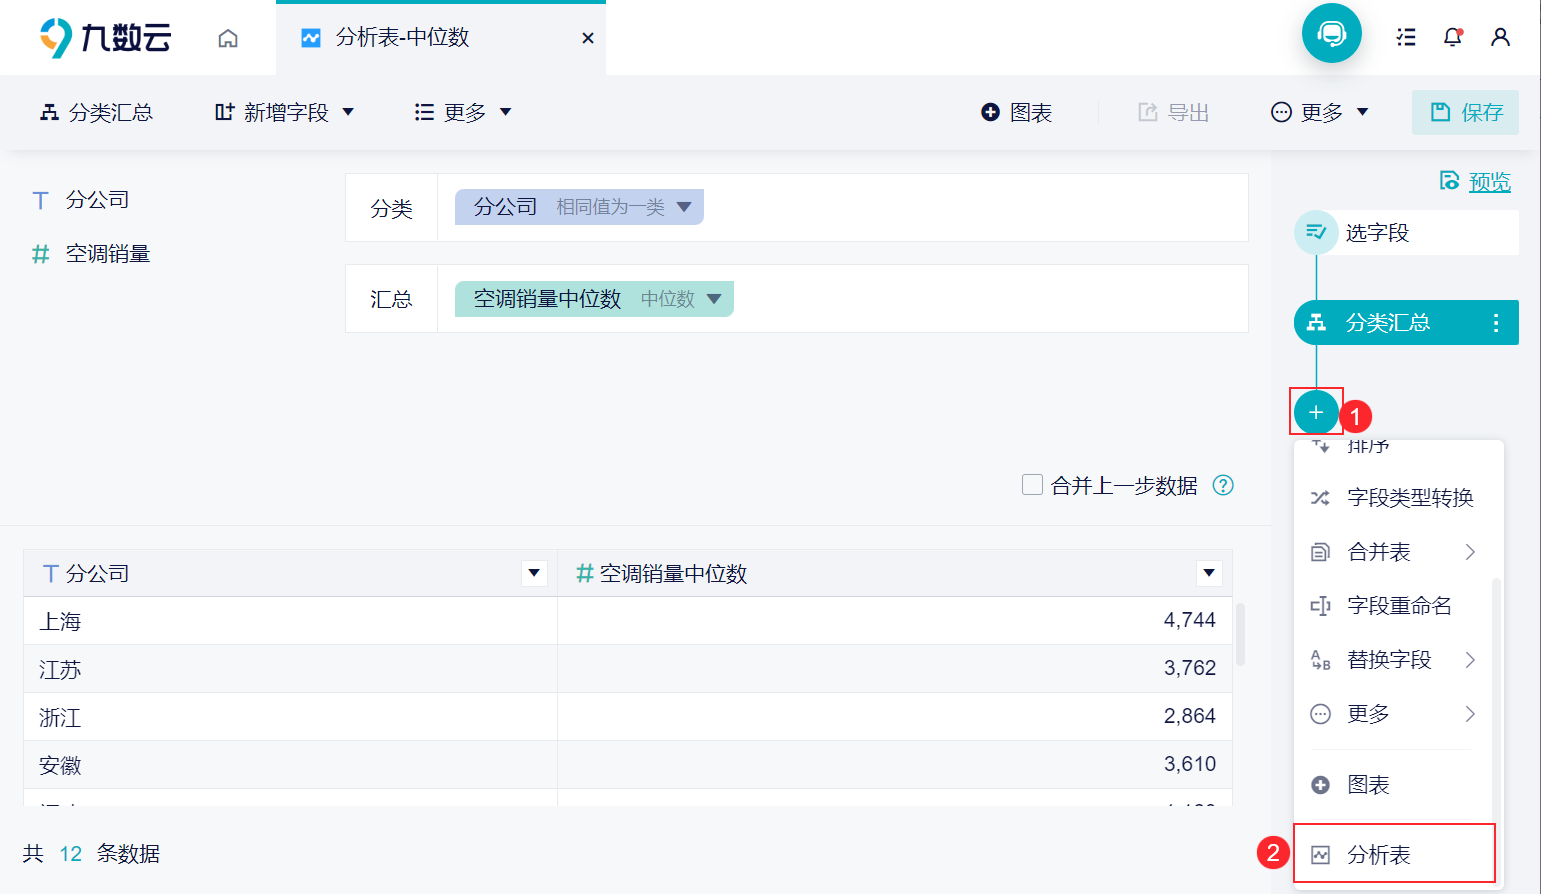Click the 导出 export button

click(1174, 112)
